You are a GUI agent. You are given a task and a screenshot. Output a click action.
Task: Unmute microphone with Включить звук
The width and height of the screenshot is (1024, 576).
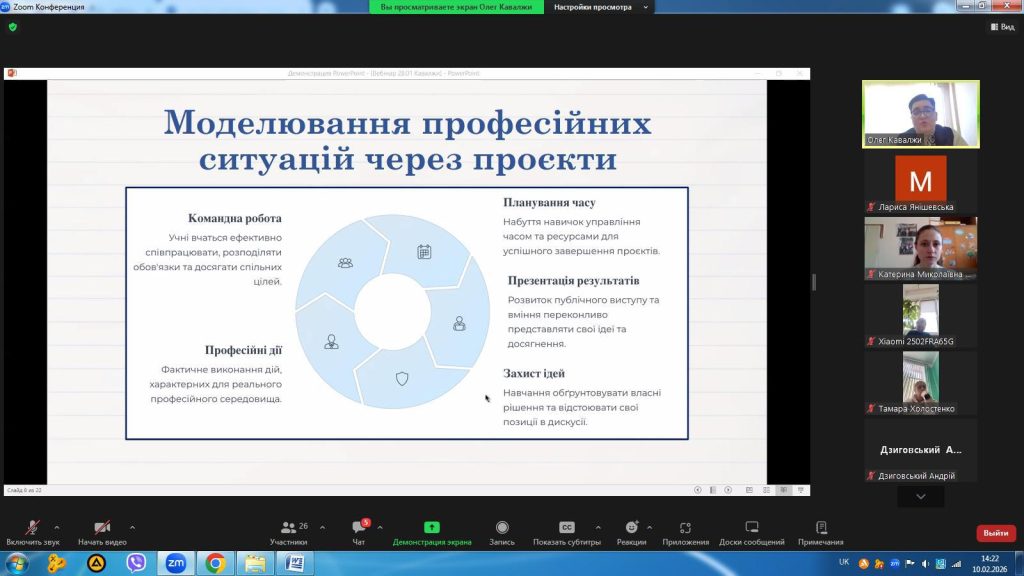(32, 528)
